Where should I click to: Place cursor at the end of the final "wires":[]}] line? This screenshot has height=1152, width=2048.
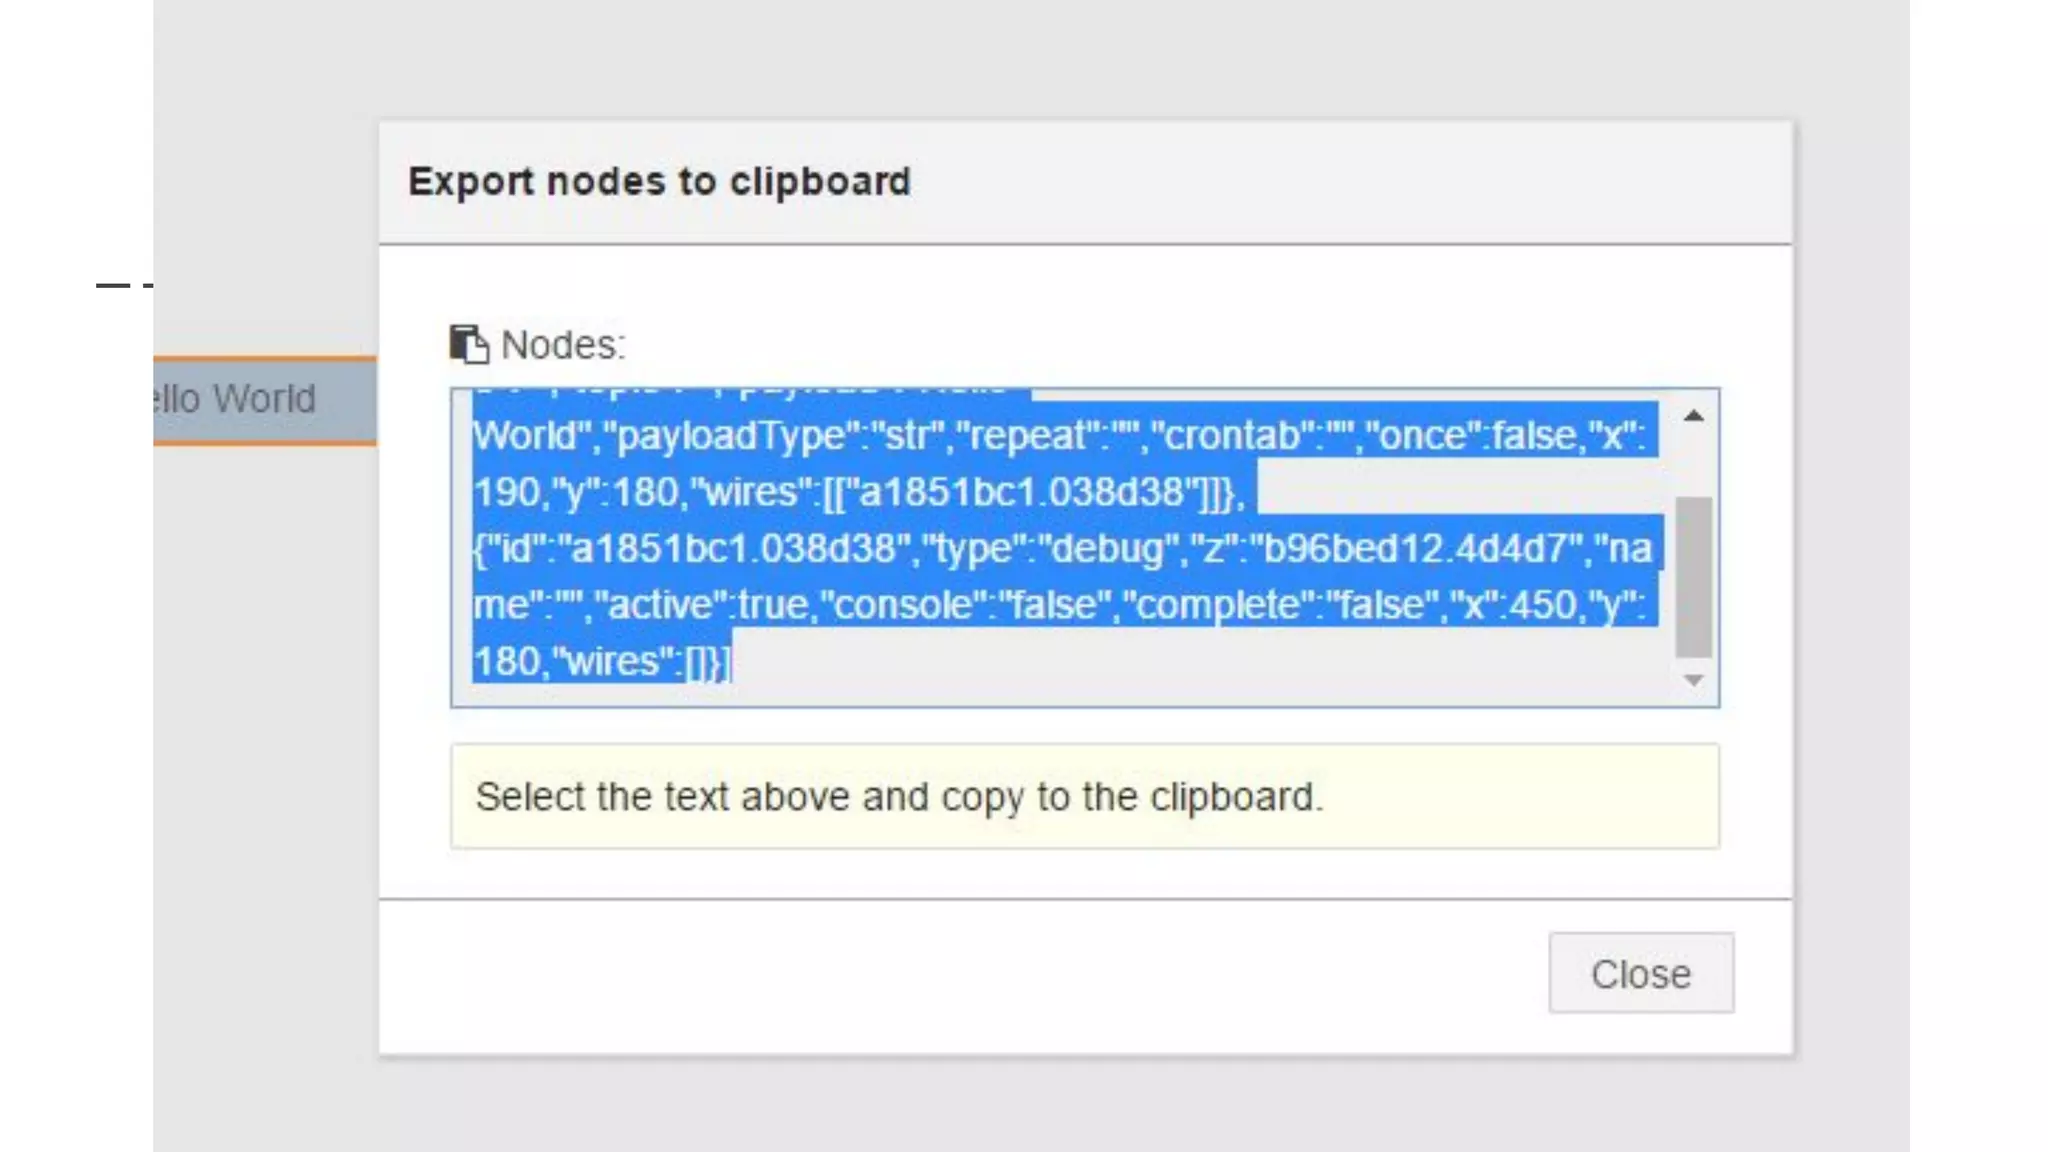coord(732,662)
